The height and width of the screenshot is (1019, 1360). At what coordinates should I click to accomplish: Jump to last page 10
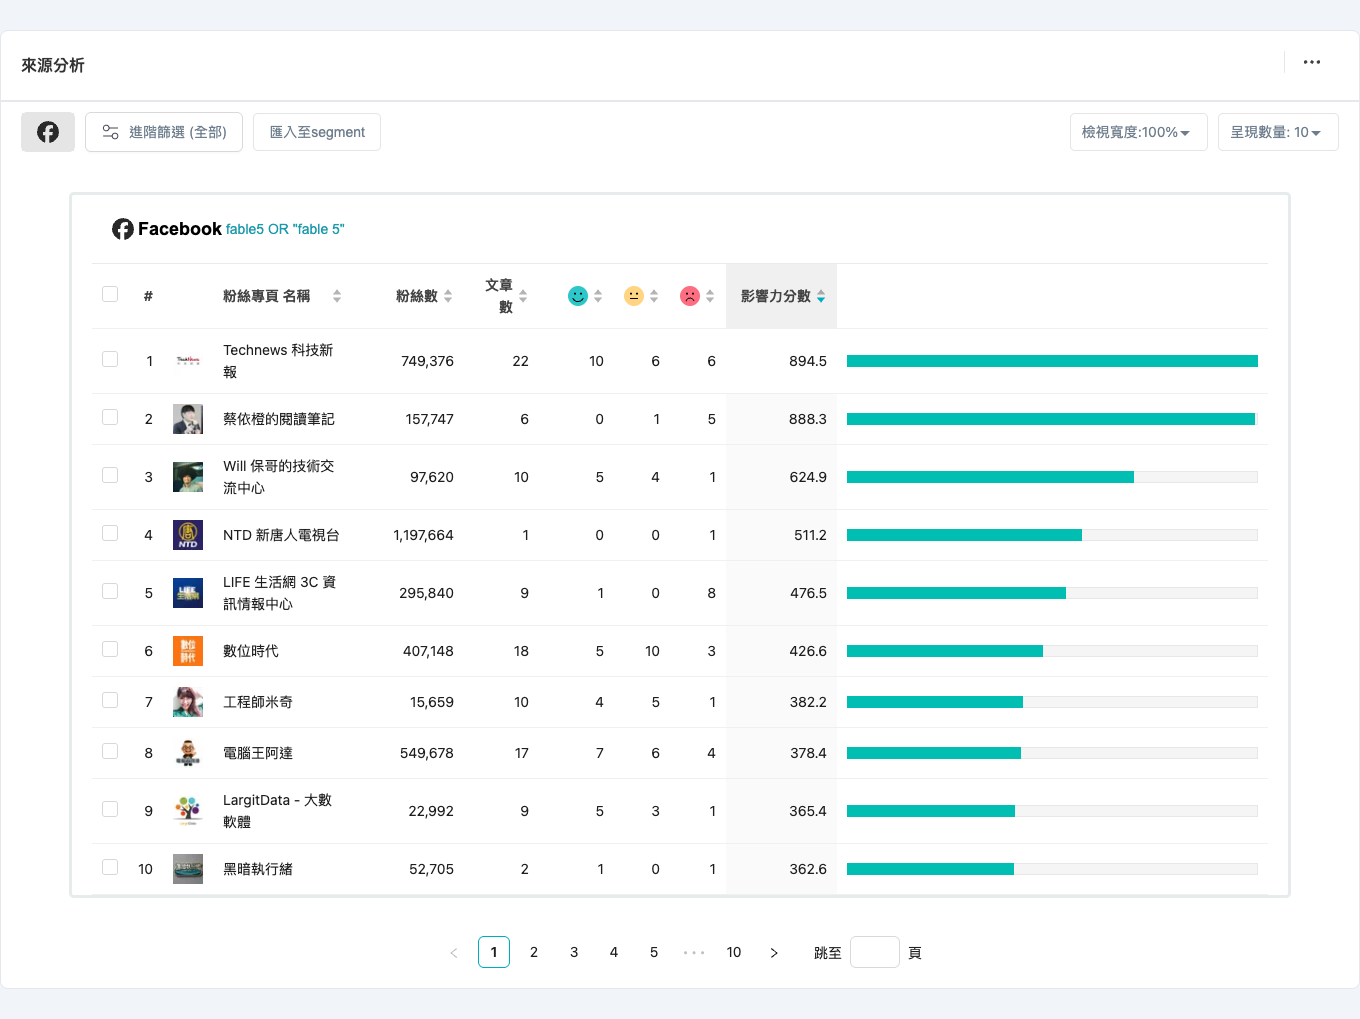734,952
